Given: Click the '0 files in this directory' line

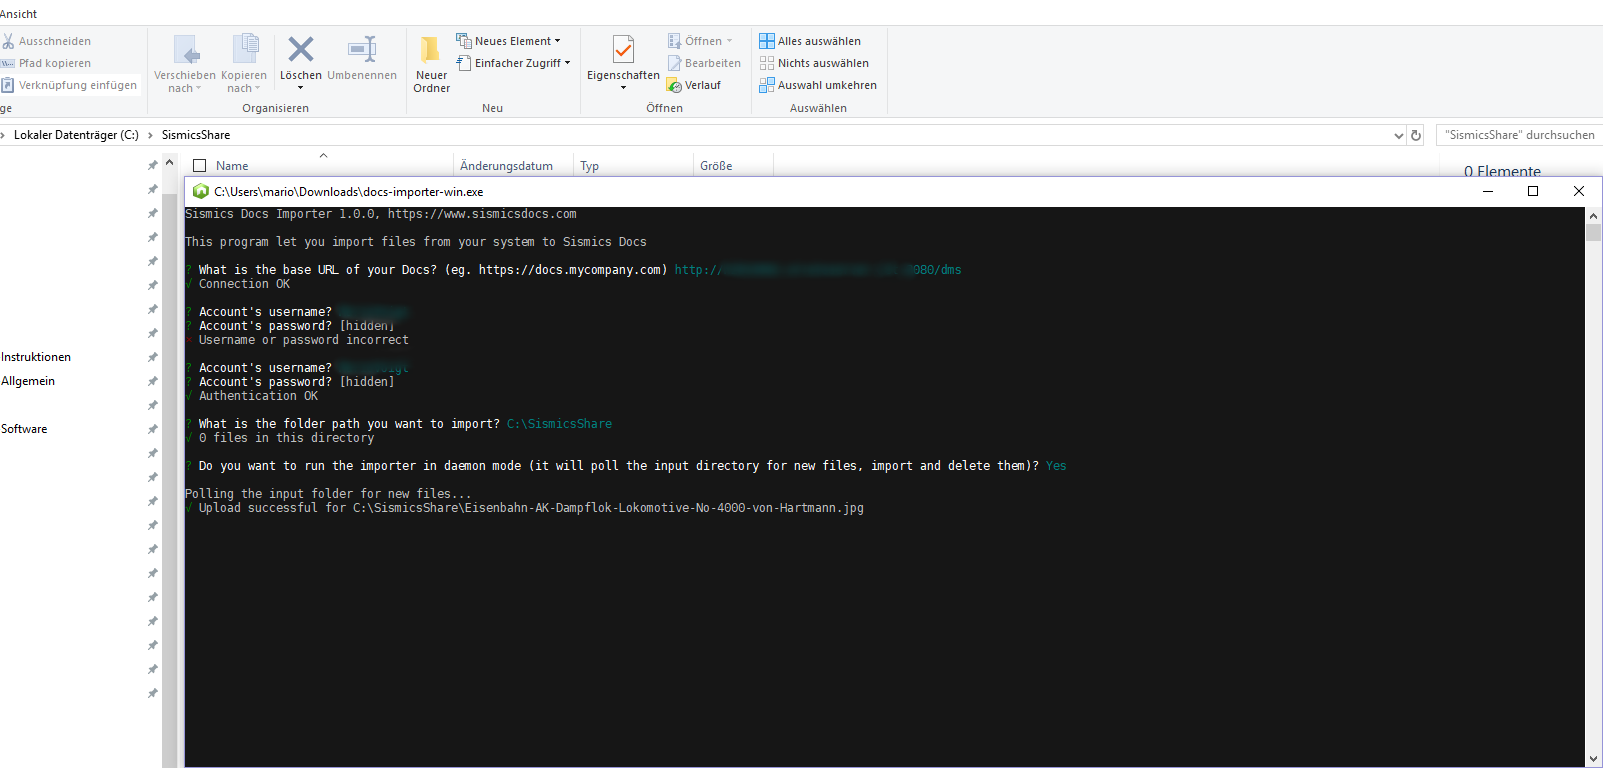Looking at the screenshot, I should pyautogui.click(x=286, y=438).
